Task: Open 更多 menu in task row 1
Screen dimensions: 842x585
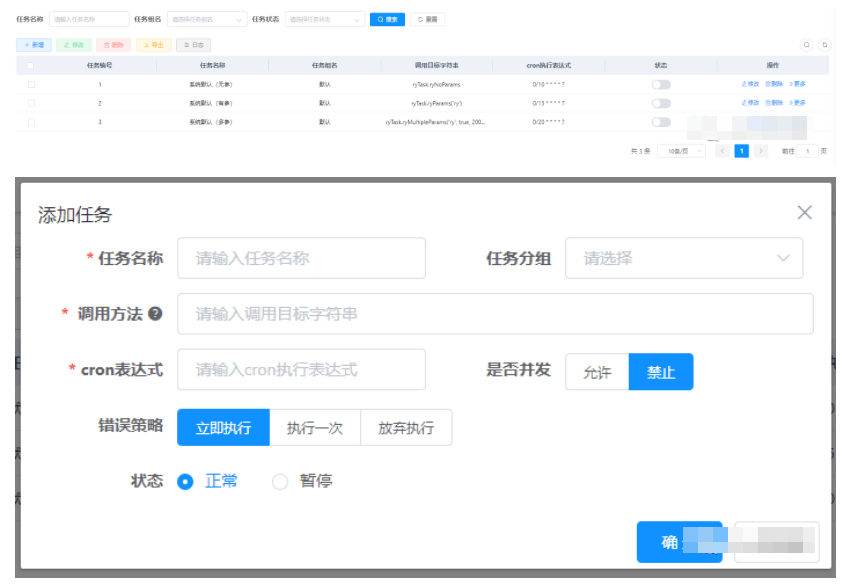Action: pyautogui.click(x=797, y=84)
